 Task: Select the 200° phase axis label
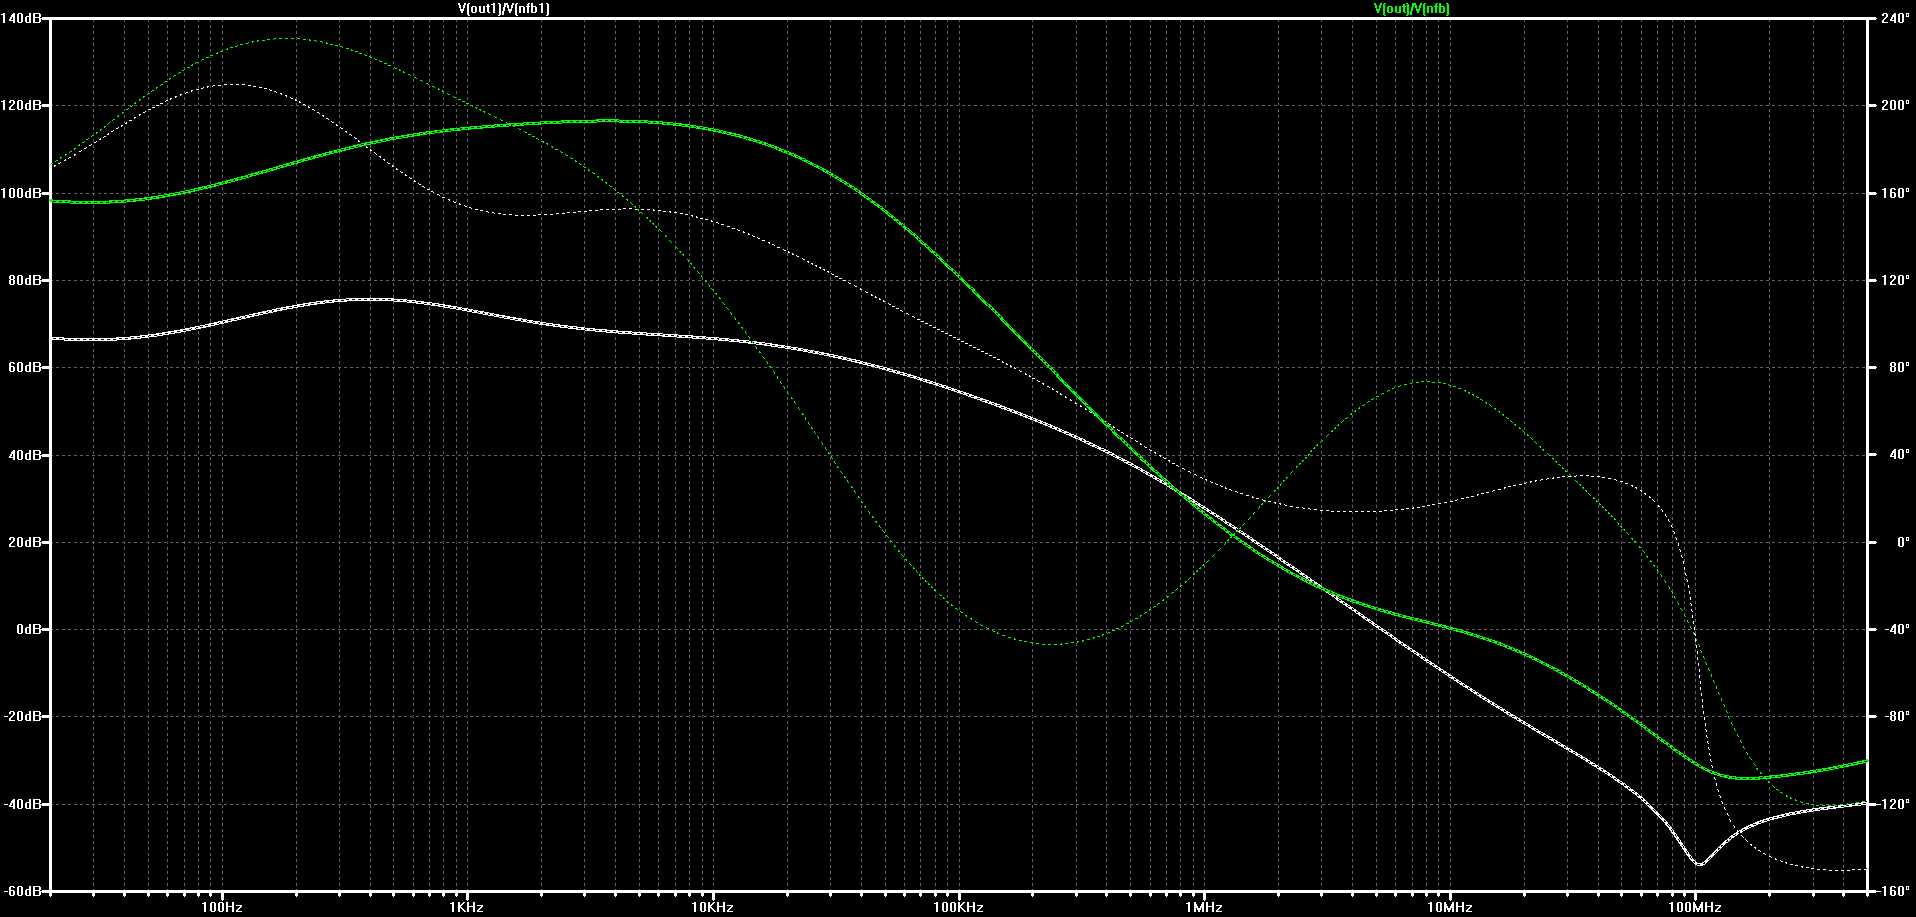(1895, 106)
